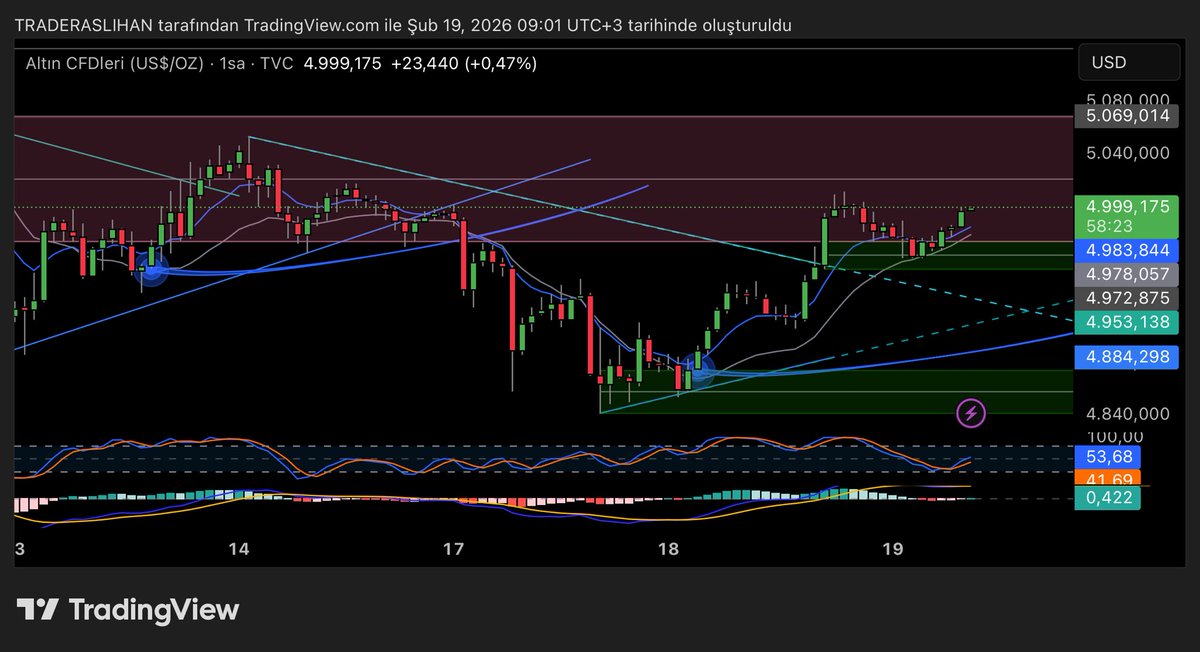Click the 5.040,000 price axis tick

(1130, 153)
